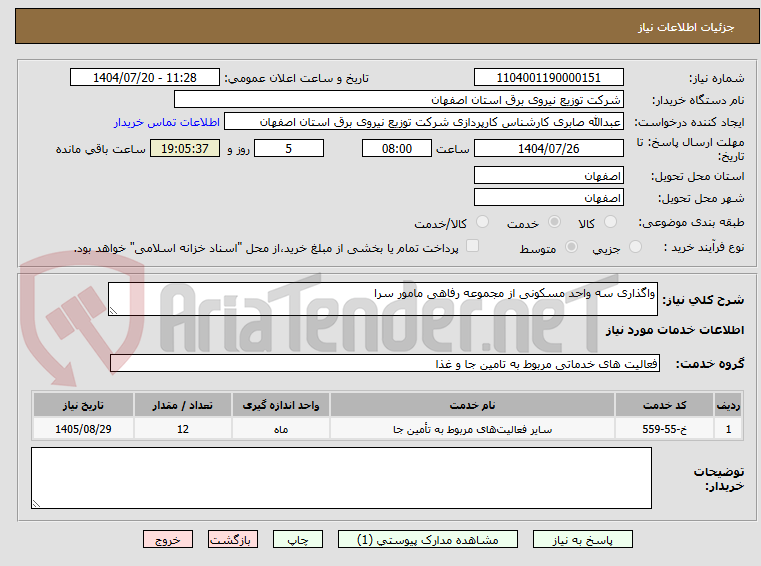The image size is (761, 566).
Task: Click resize handle of توضیحات خریدار textarea
Action: (x=36, y=504)
